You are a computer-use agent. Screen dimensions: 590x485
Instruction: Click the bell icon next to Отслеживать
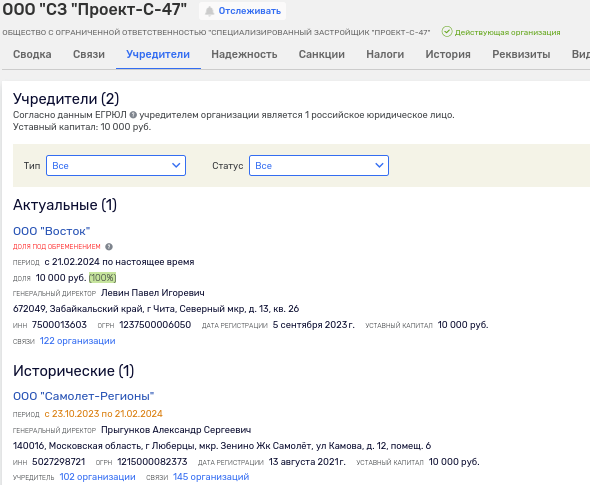209,11
